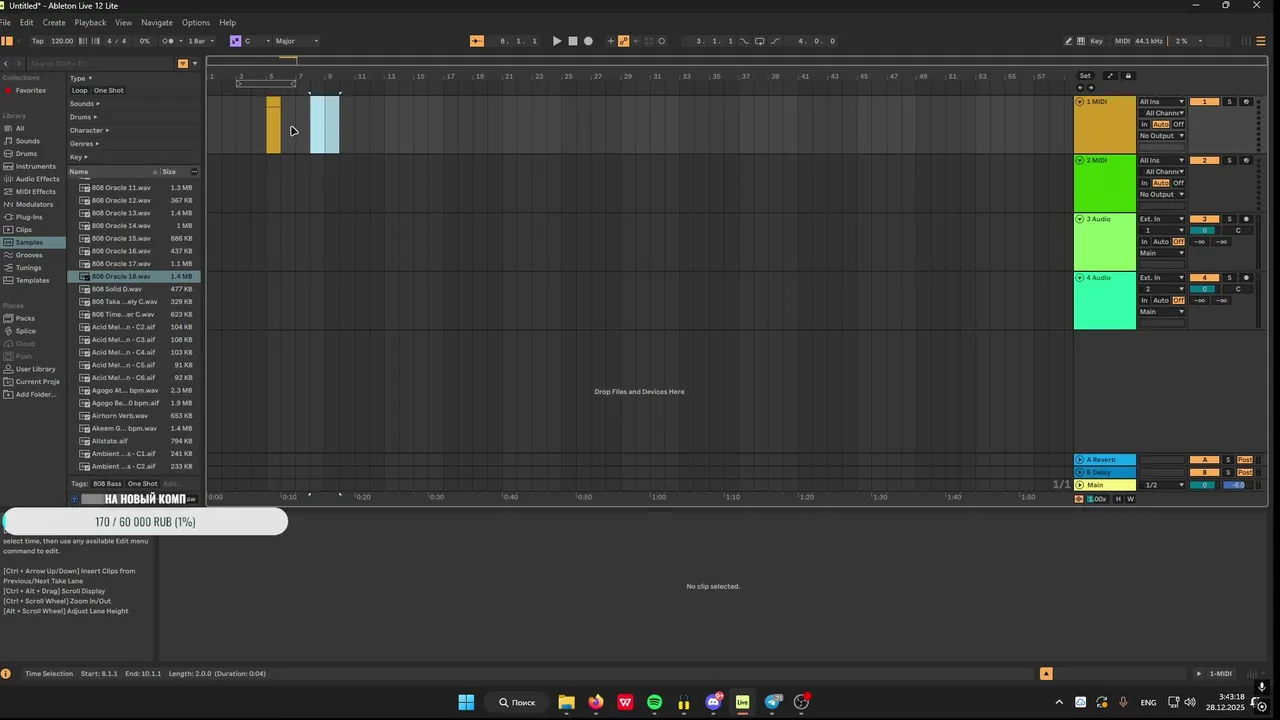This screenshot has height=720, width=1280.
Task: Toggle Computer MIDI Keyboard icon
Action: (1081, 41)
